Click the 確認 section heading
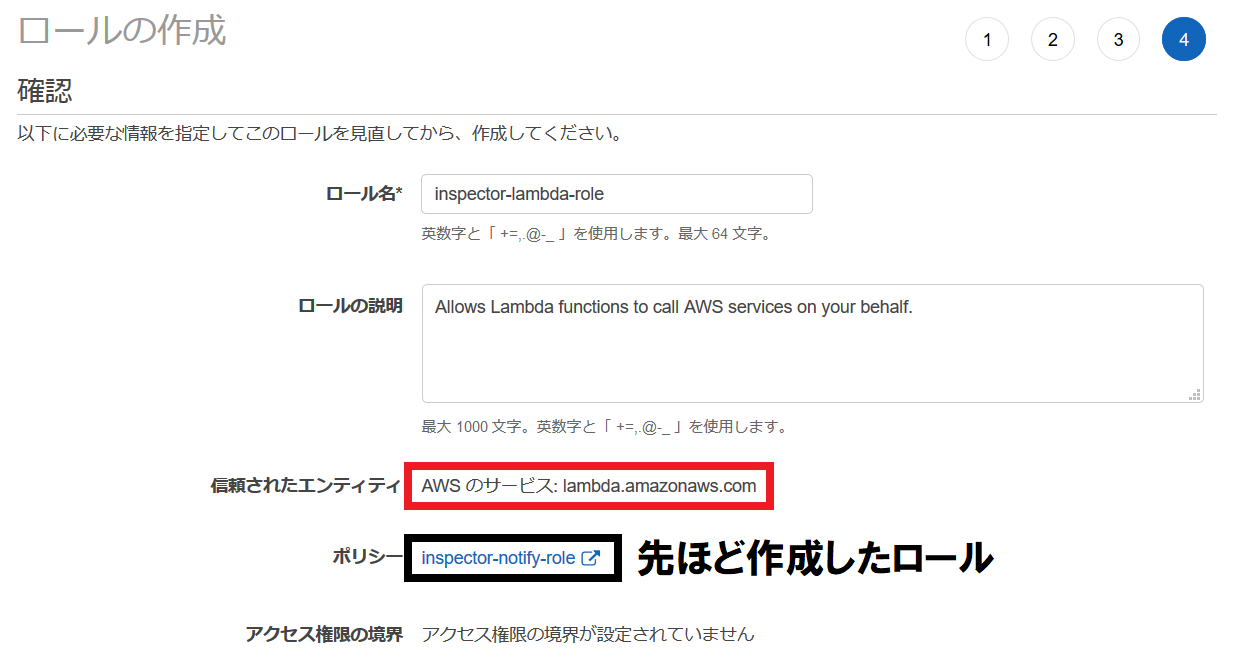Screen dimensions: 1243x671 point(45,92)
